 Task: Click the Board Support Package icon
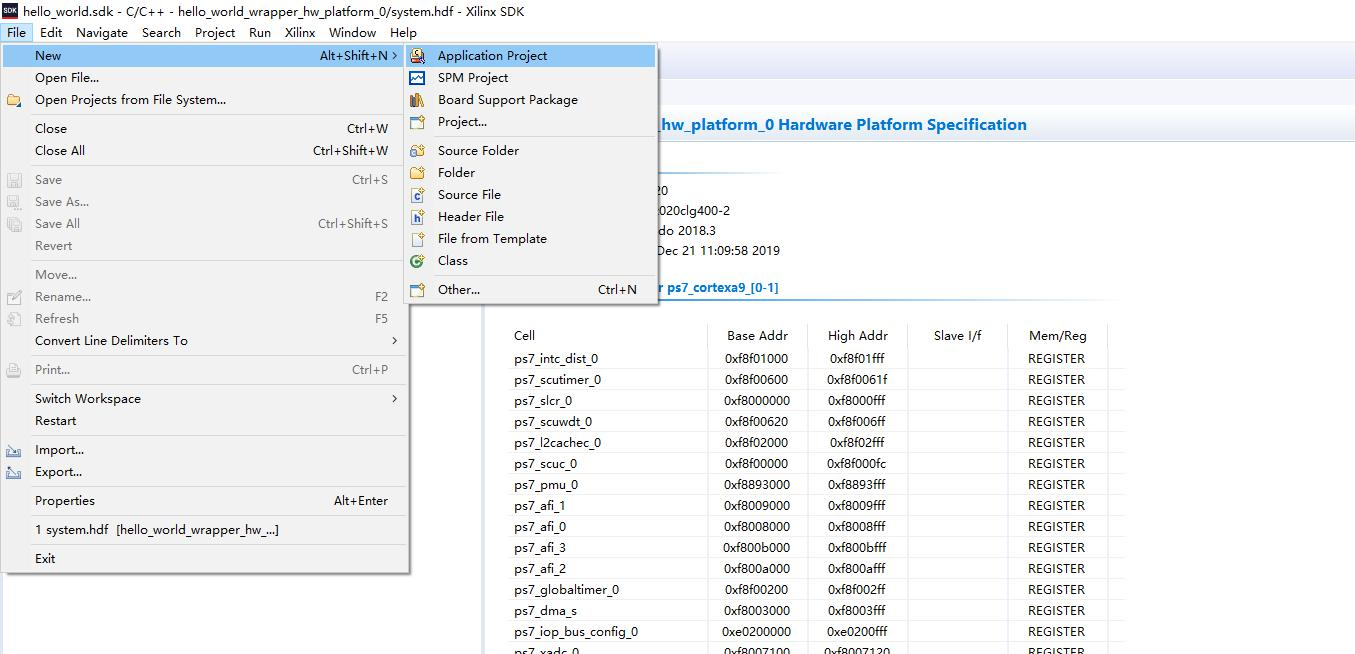pos(417,100)
